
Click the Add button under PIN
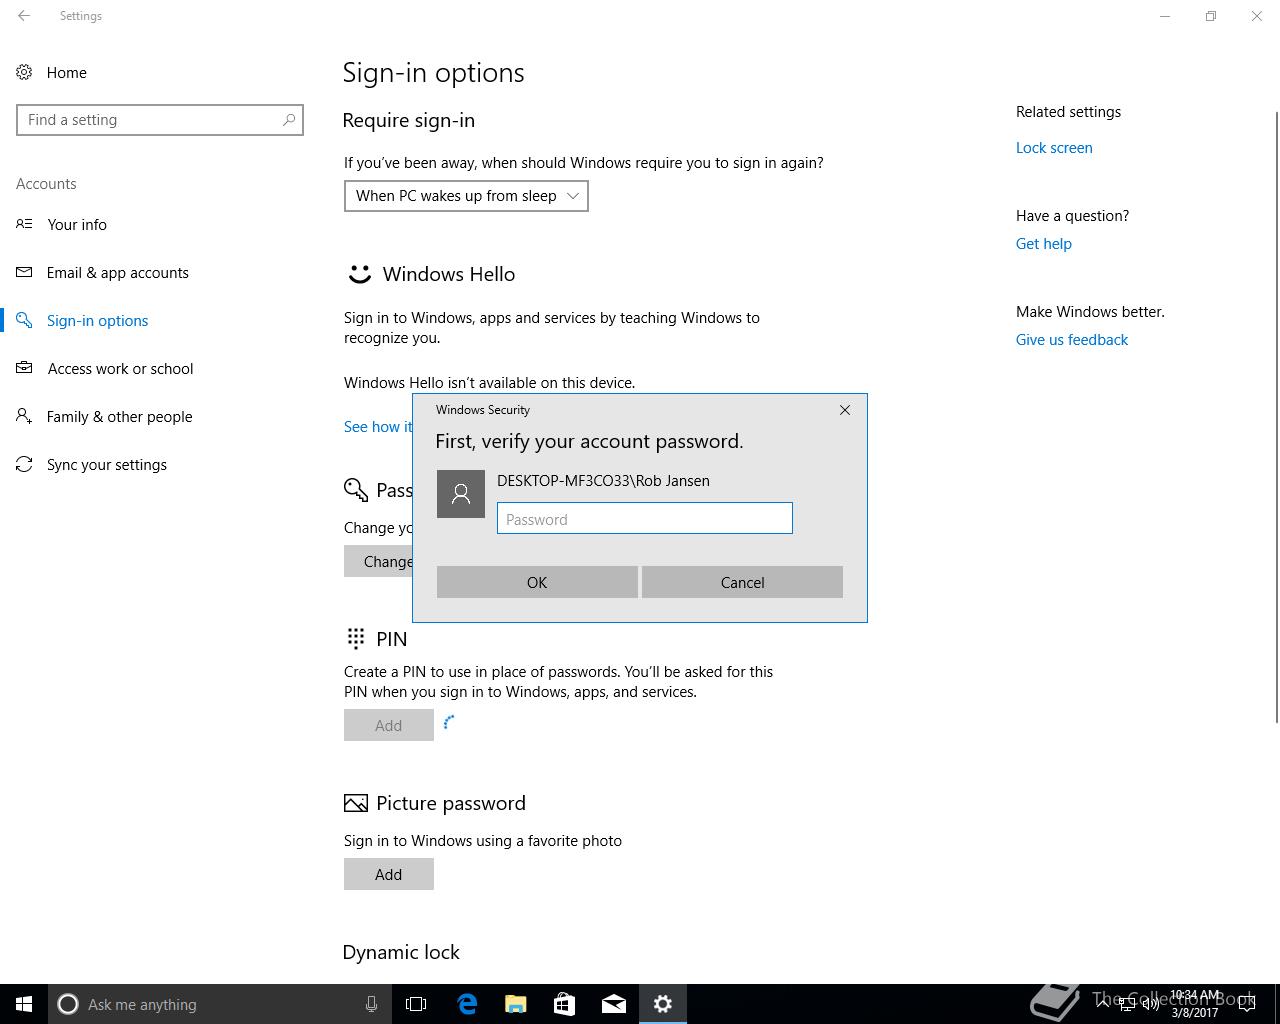coord(389,725)
